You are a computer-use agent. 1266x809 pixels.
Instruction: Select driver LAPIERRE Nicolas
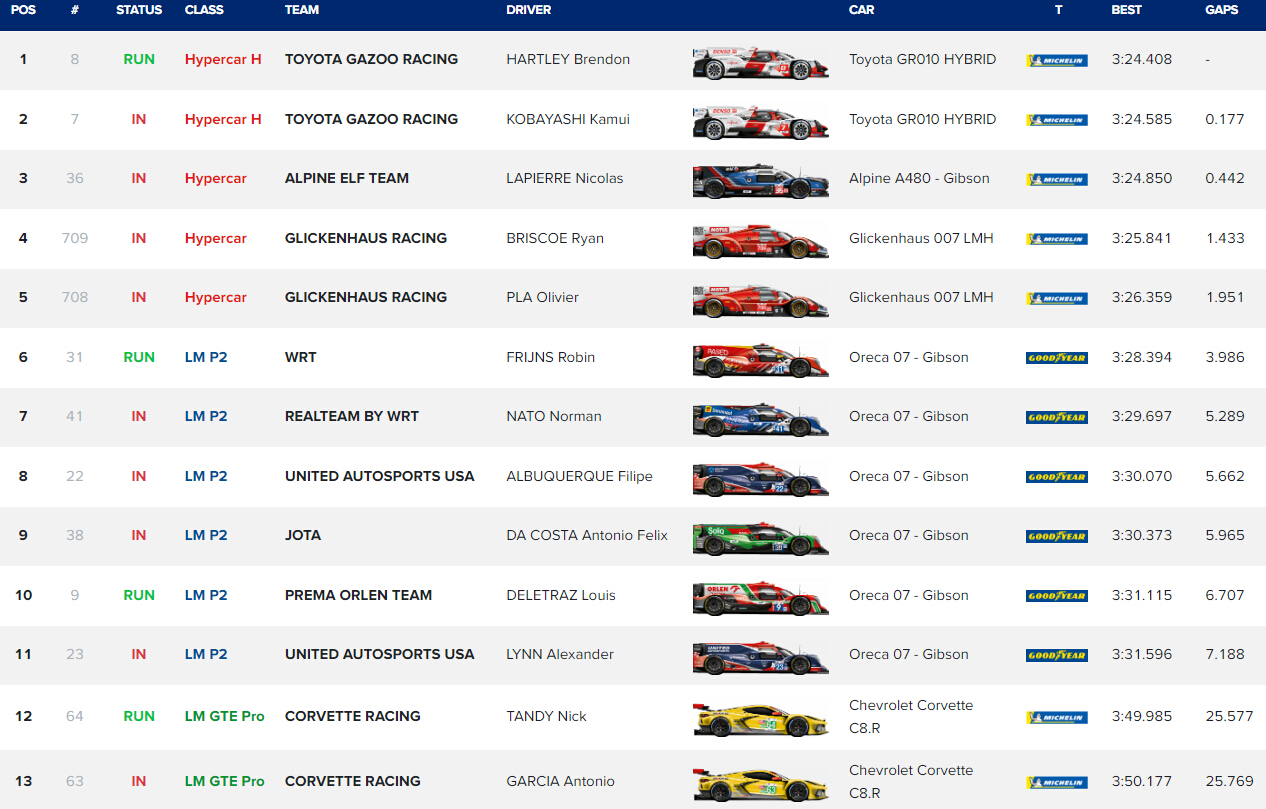click(564, 178)
